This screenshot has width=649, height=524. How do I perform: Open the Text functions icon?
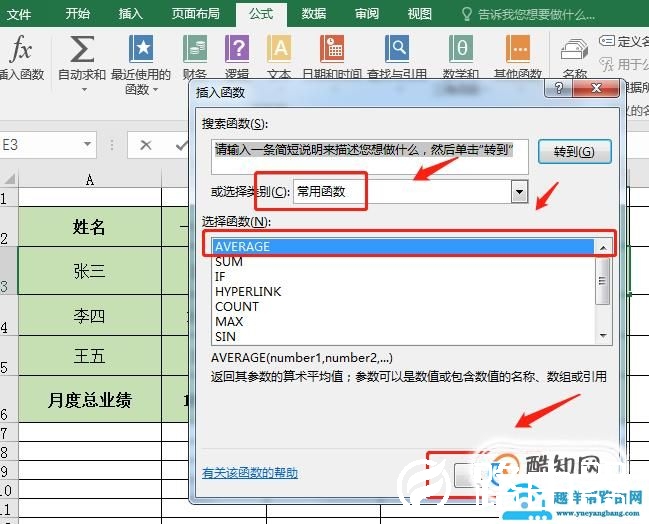click(x=279, y=48)
